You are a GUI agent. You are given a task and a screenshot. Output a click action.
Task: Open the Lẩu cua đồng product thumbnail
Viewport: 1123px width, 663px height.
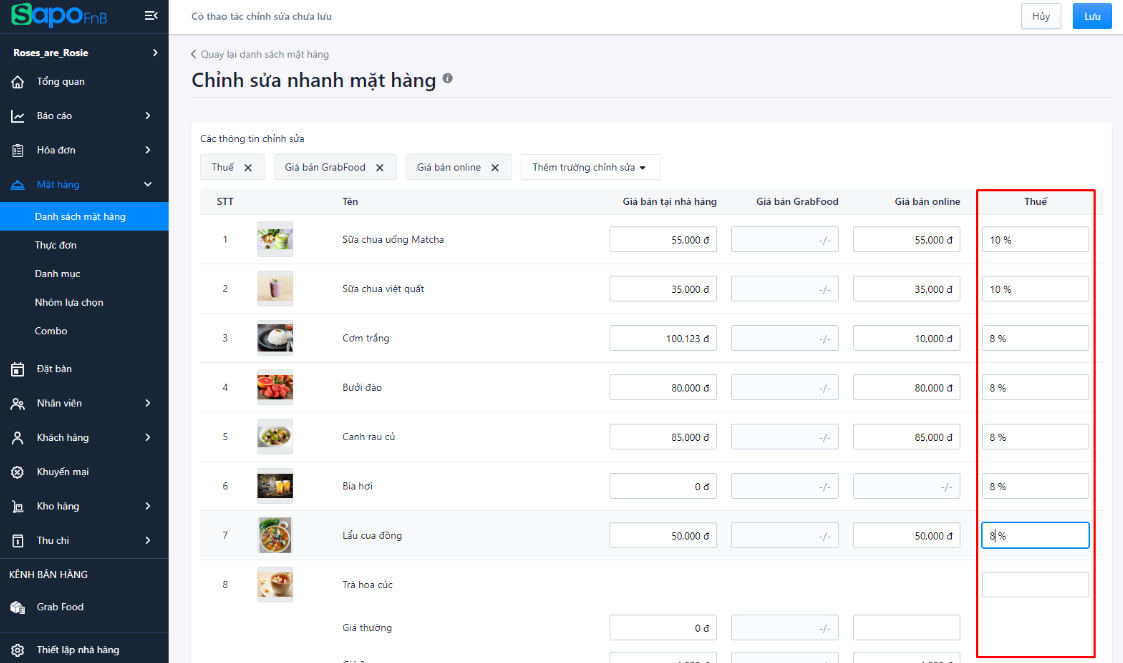pyautogui.click(x=275, y=536)
